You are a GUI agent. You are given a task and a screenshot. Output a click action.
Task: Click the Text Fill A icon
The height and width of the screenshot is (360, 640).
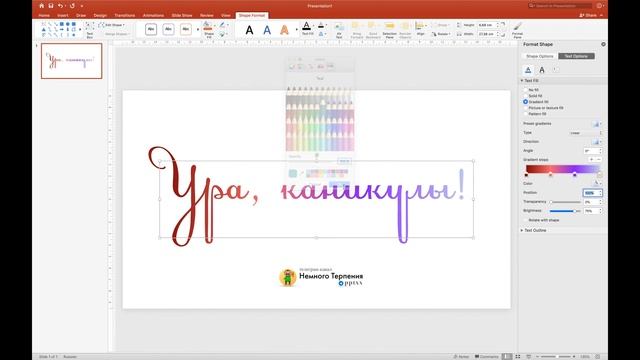pos(307,27)
